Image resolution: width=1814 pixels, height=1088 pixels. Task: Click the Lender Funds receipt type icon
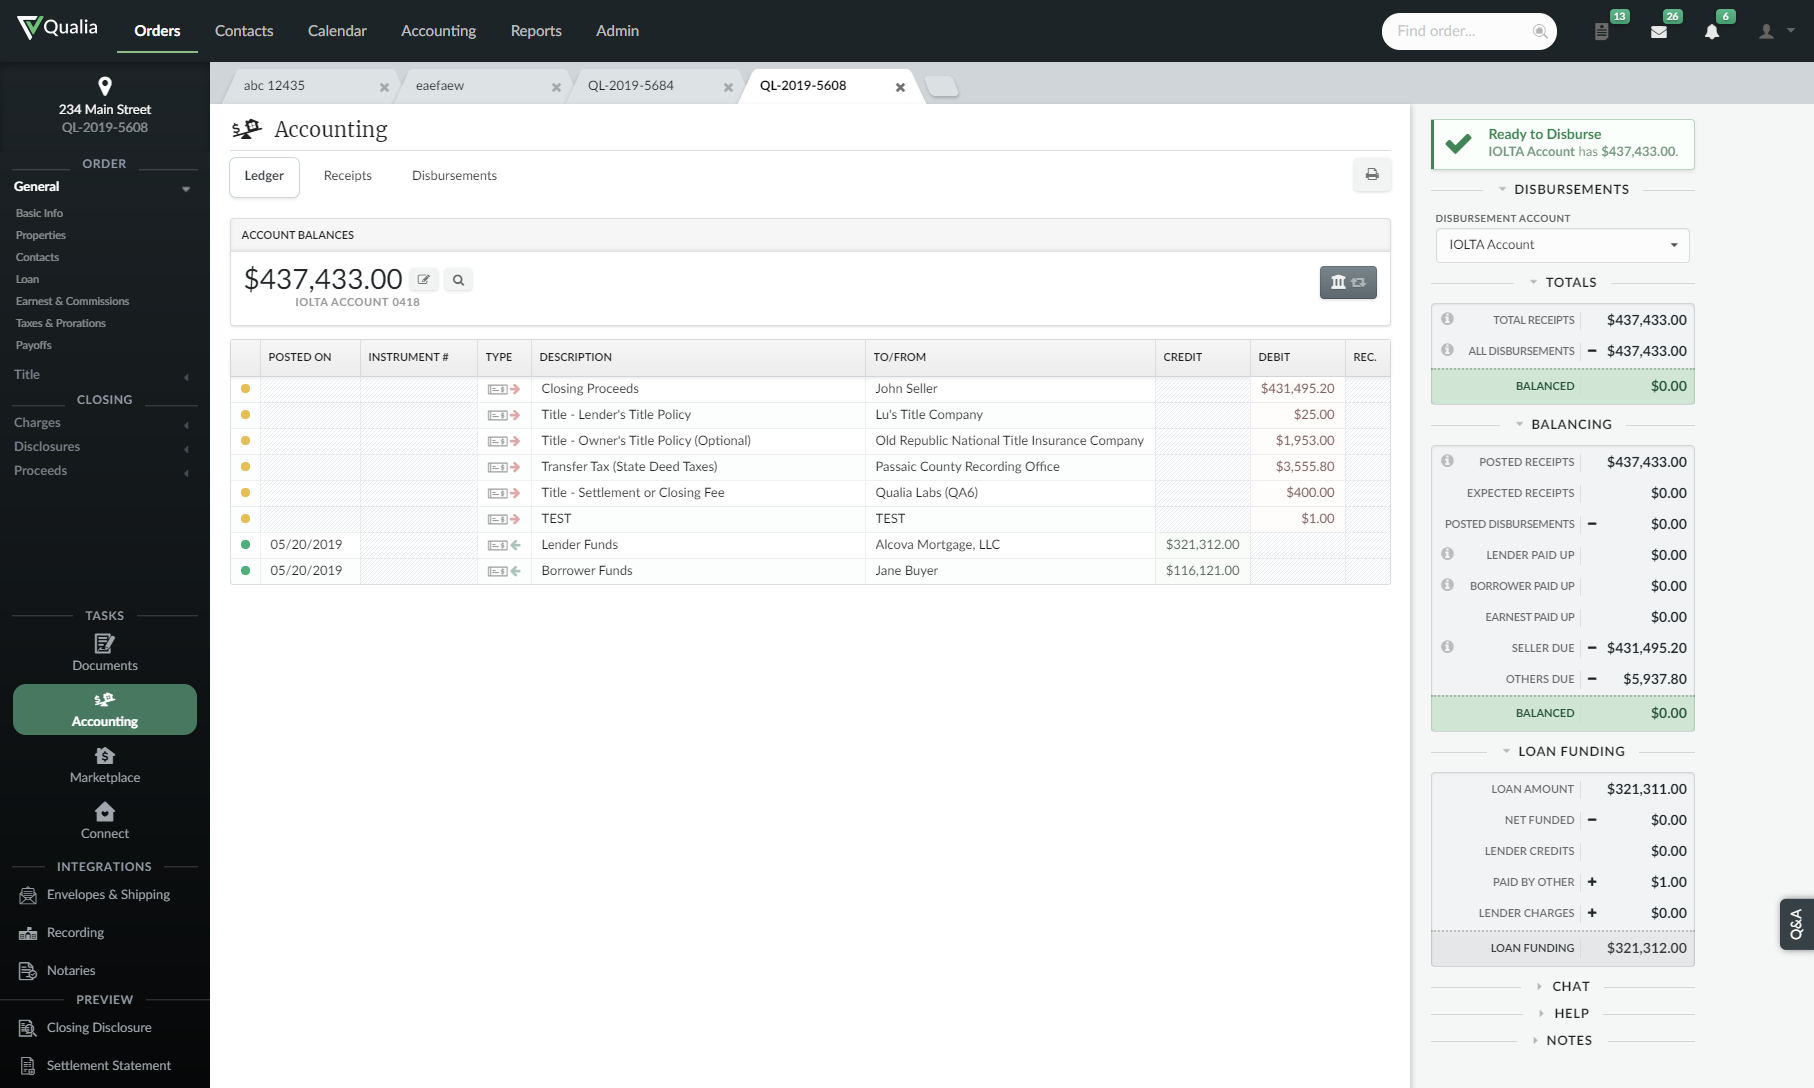[x=504, y=545]
